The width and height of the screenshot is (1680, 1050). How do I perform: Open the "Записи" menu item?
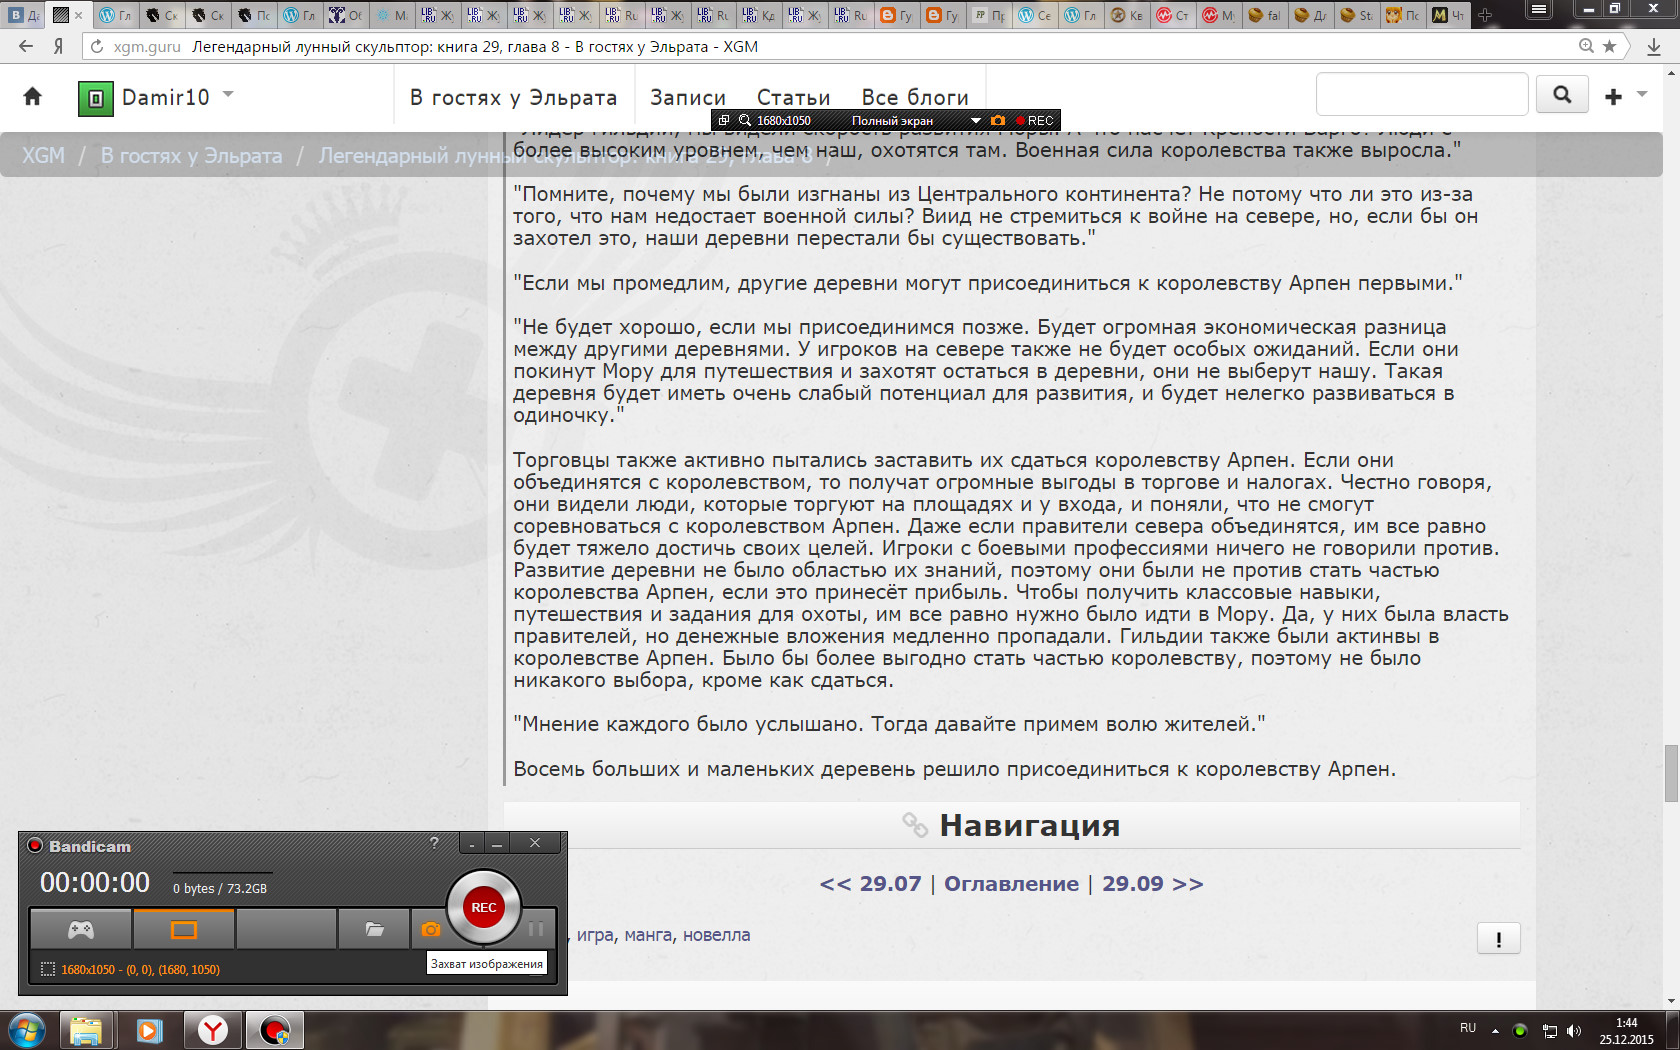[687, 97]
